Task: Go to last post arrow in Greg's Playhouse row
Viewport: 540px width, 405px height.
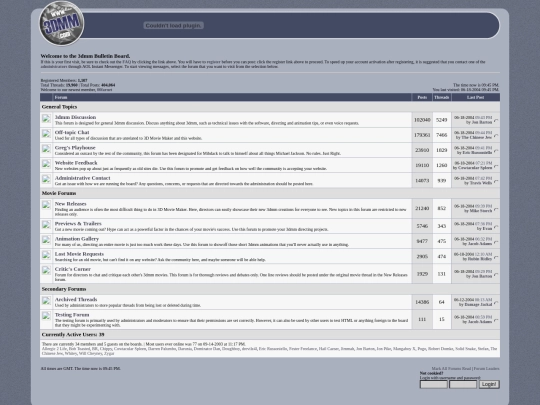Action: click(496, 151)
